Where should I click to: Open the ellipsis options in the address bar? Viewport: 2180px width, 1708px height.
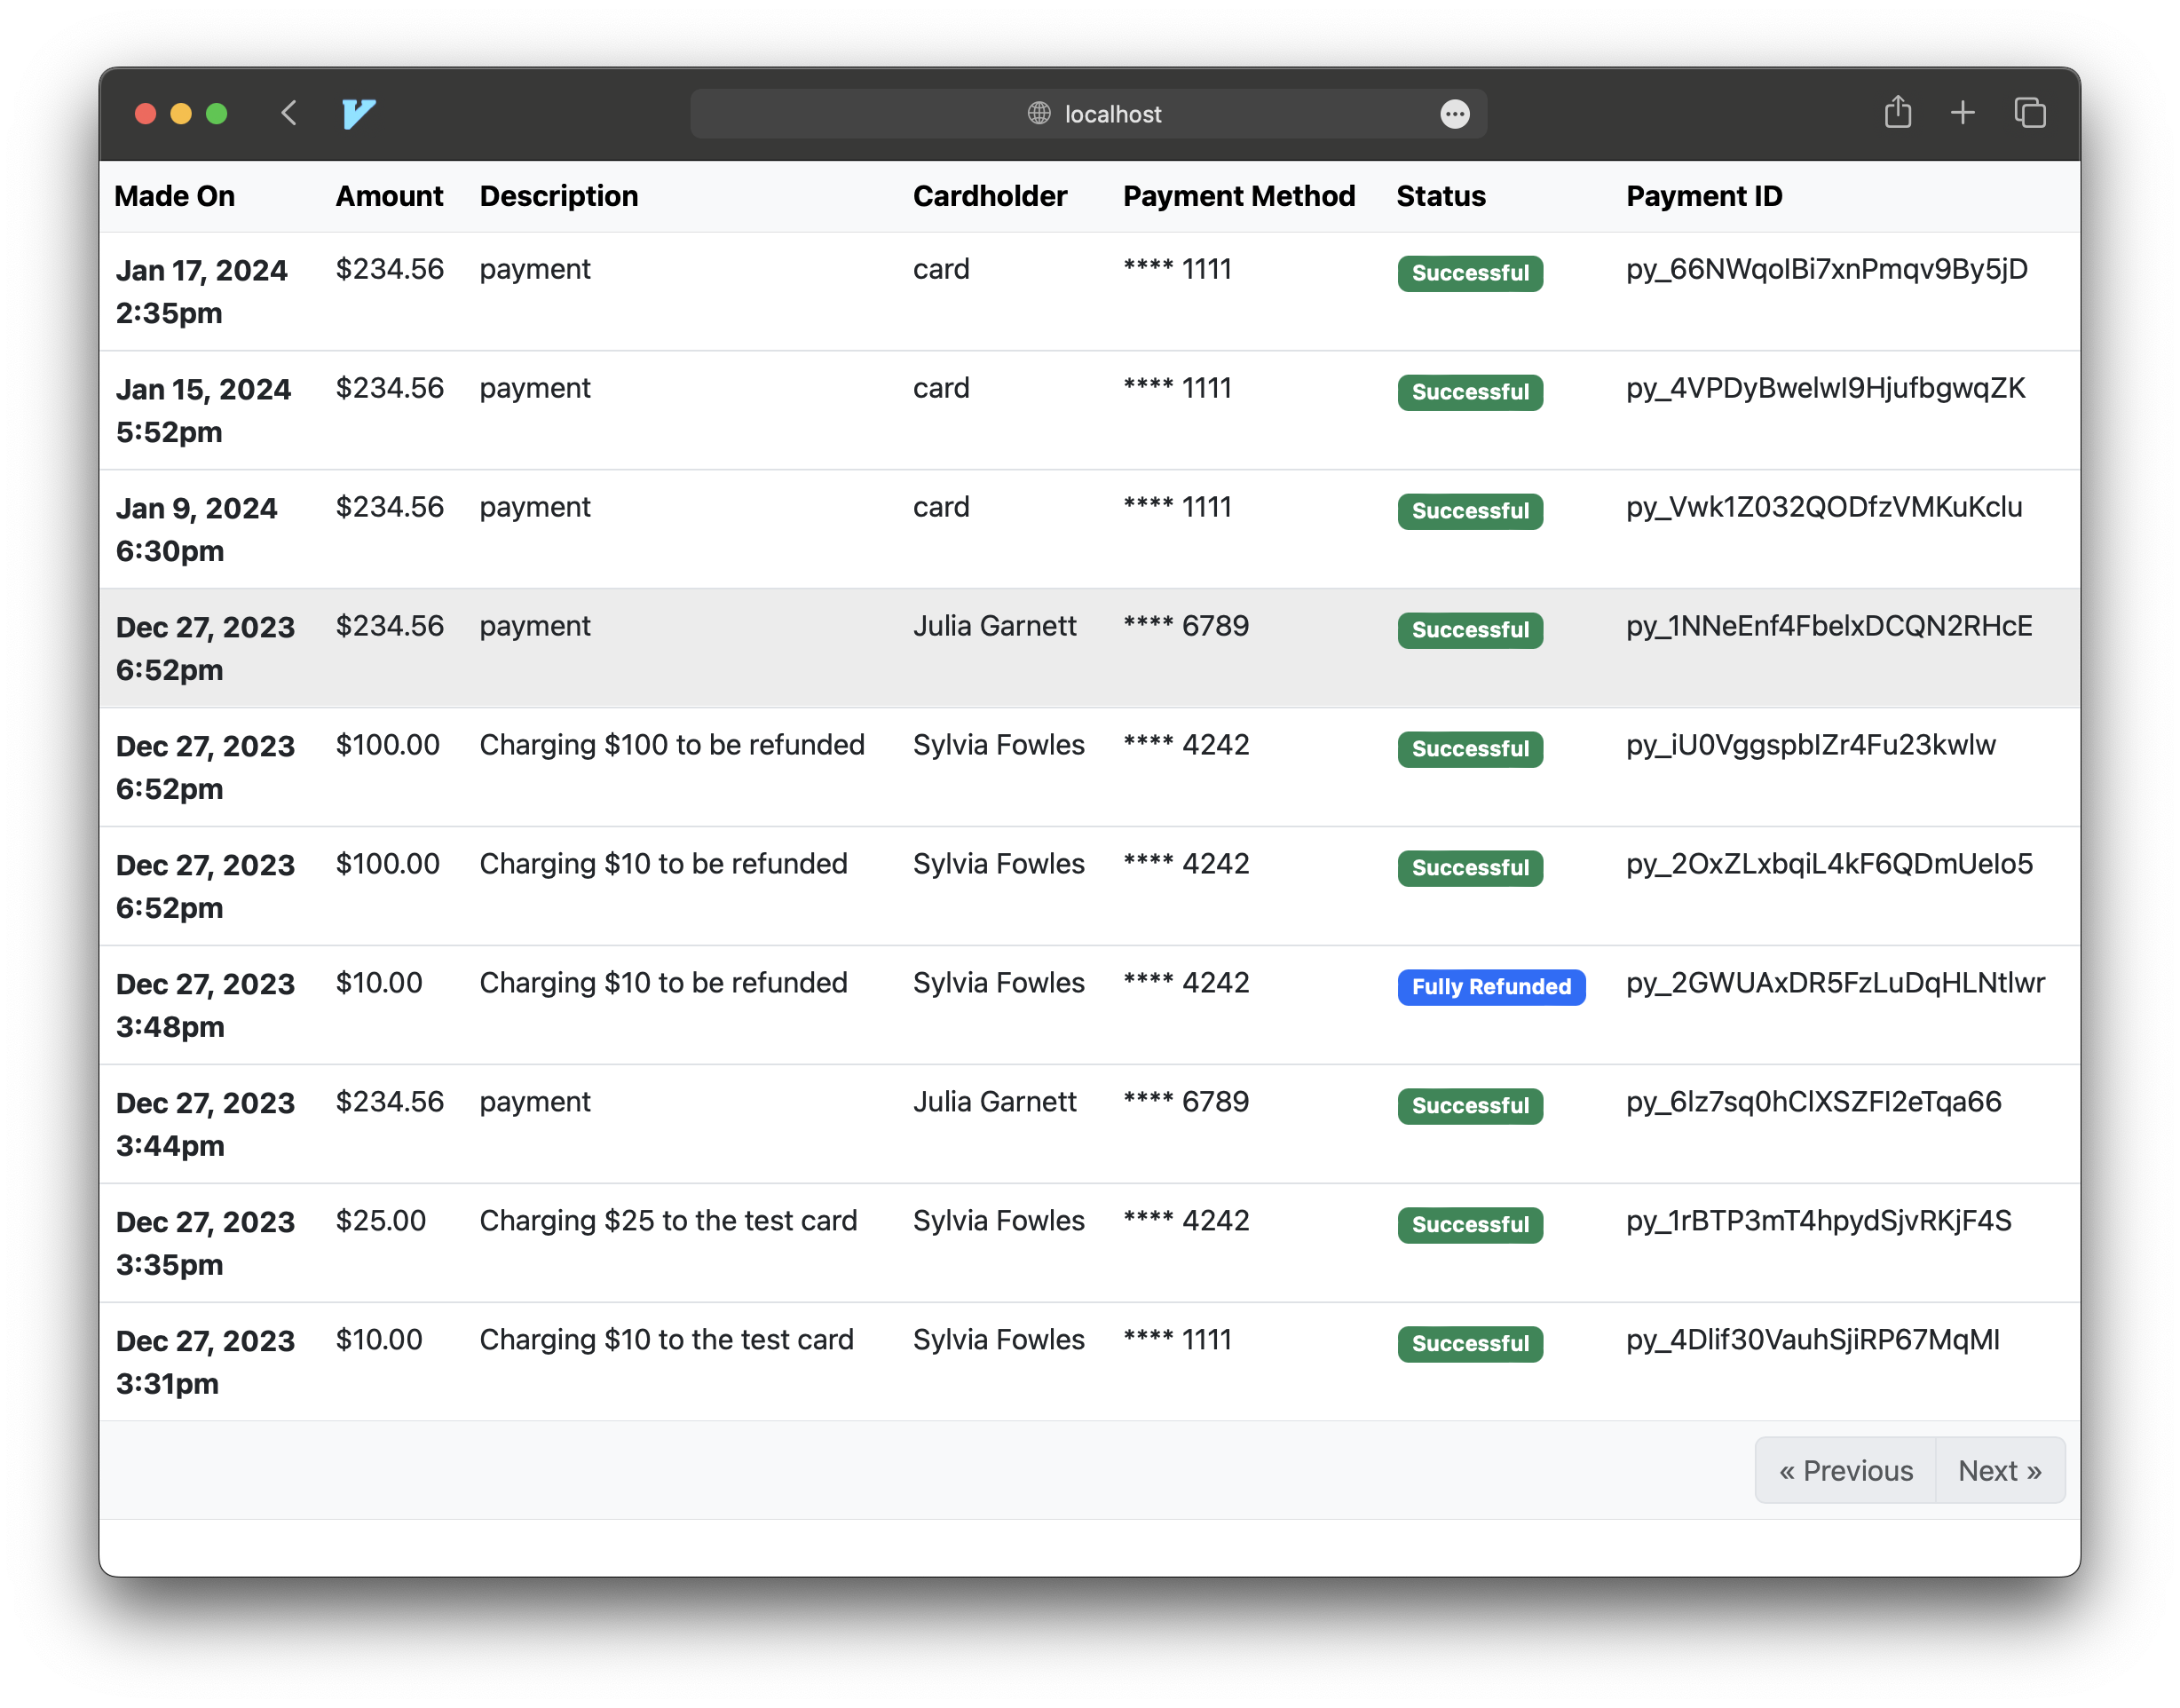point(1455,114)
